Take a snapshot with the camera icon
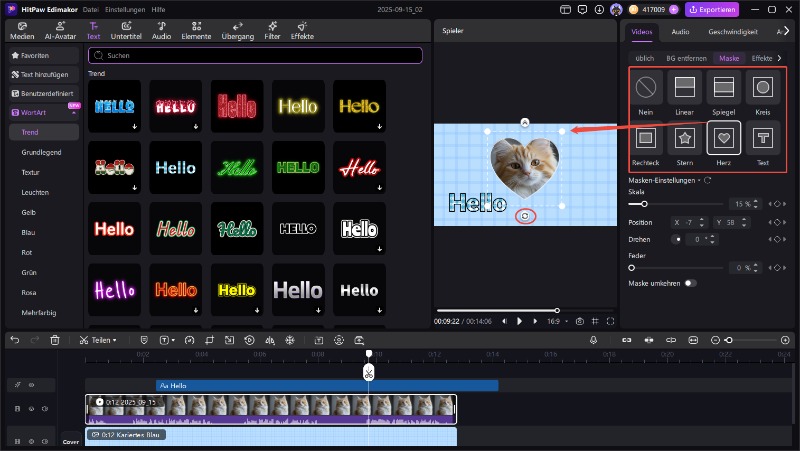This screenshot has width=800, height=451. click(x=579, y=321)
